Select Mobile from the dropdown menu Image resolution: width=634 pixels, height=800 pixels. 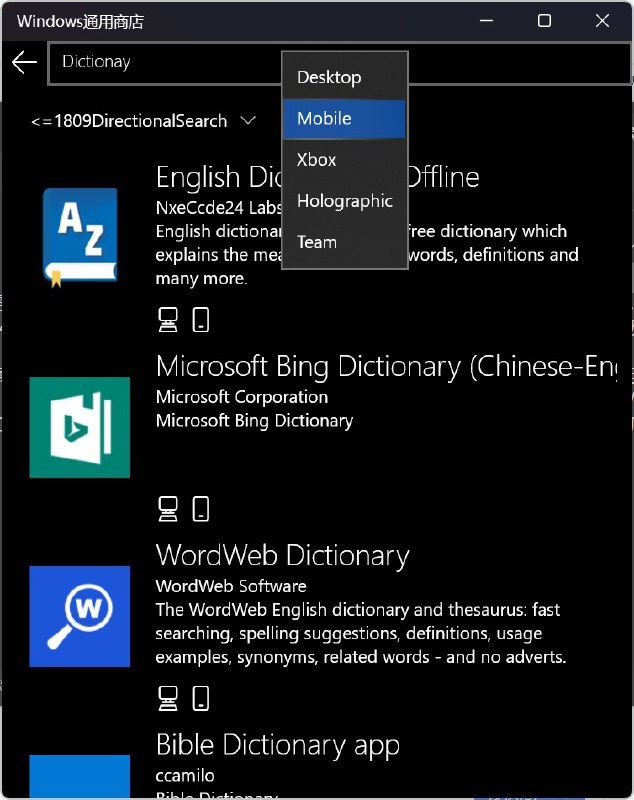pos(345,118)
